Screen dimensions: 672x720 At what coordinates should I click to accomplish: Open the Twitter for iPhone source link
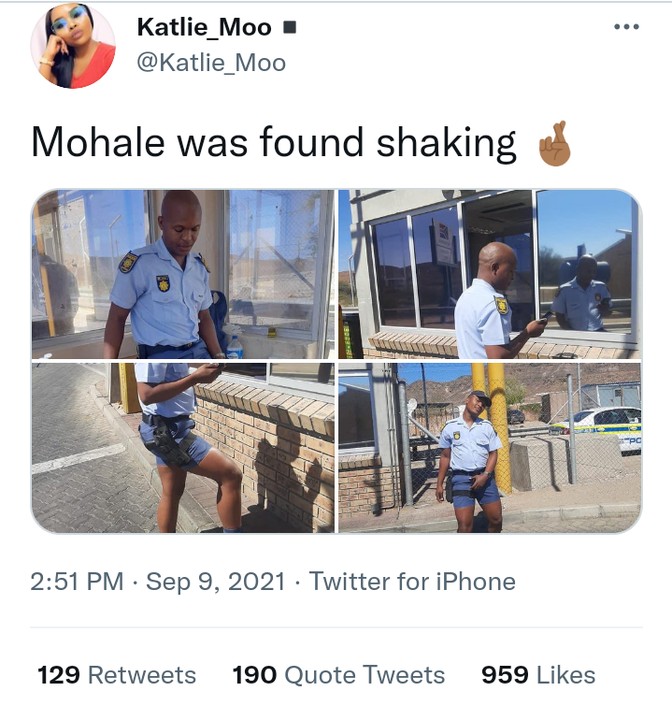pos(413,582)
